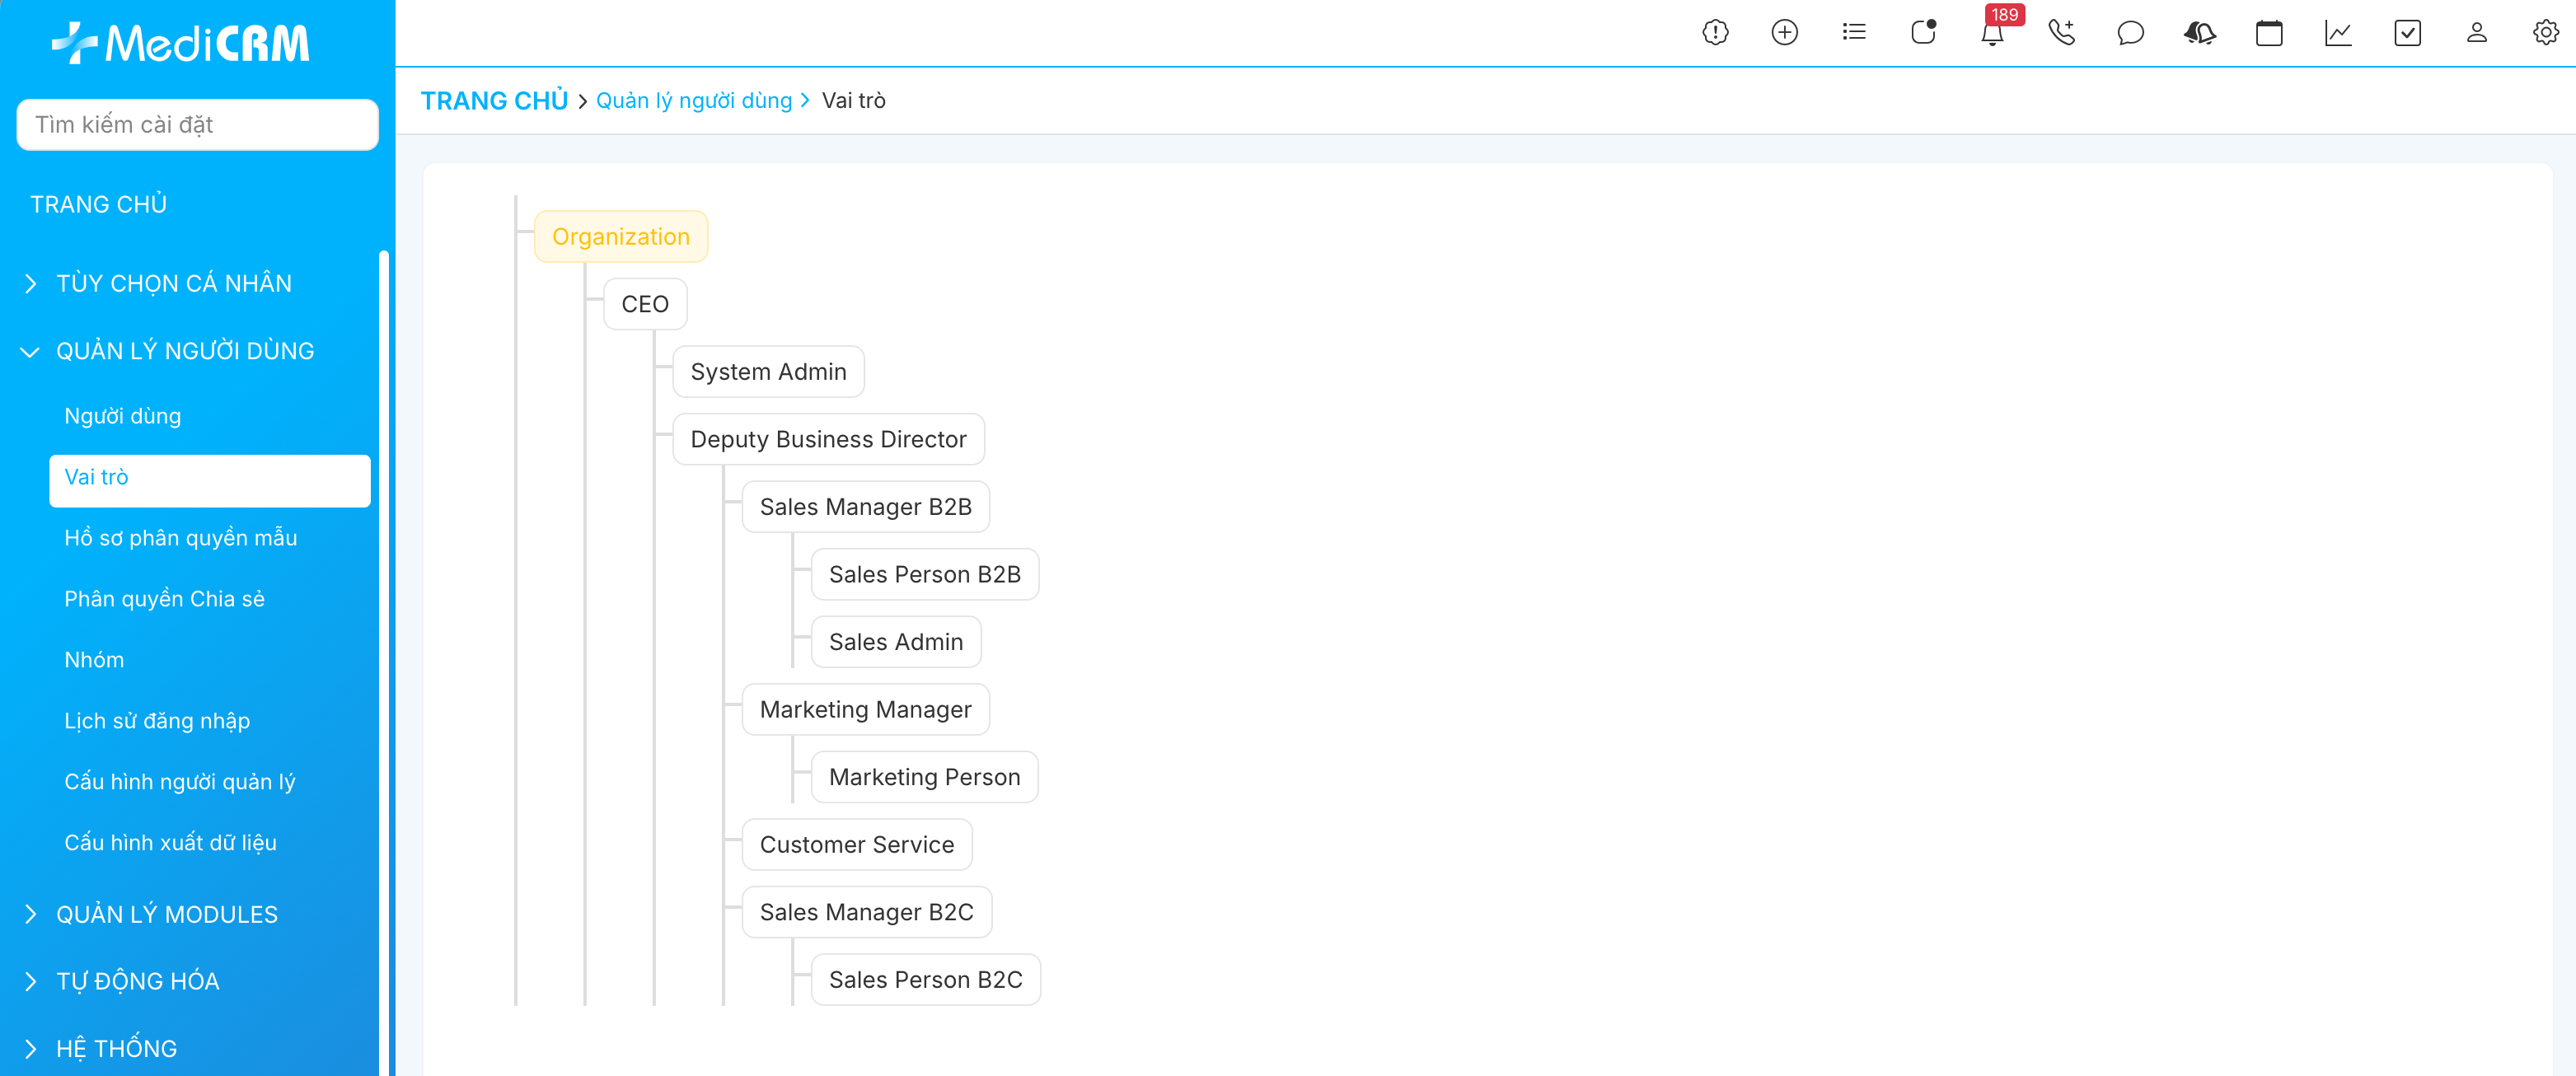Expand QUẢN LÝ MODULES section
This screenshot has width=2576, height=1076.
coord(166,914)
